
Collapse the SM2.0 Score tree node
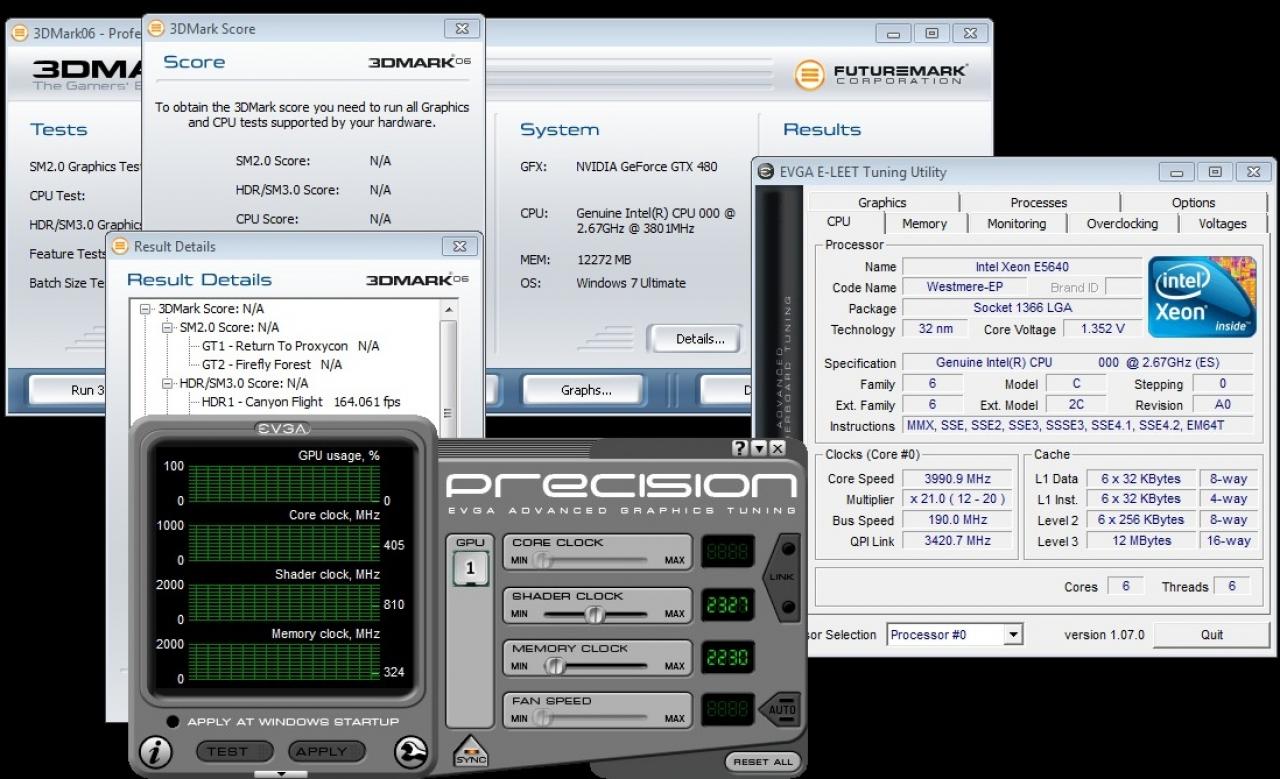click(x=168, y=327)
